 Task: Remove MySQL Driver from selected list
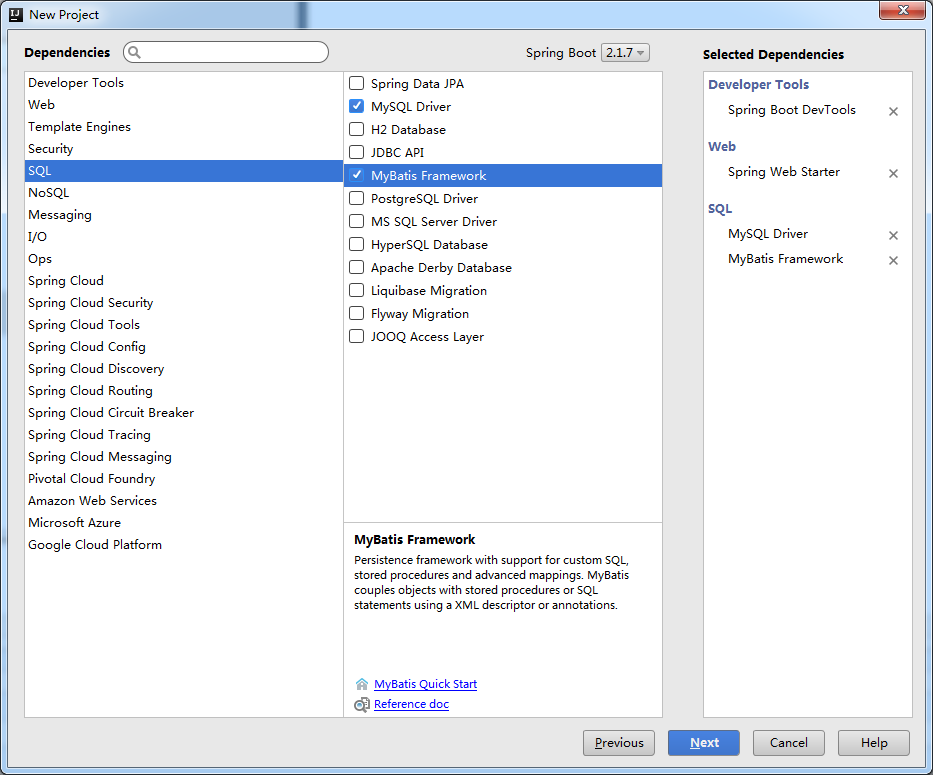(x=893, y=236)
